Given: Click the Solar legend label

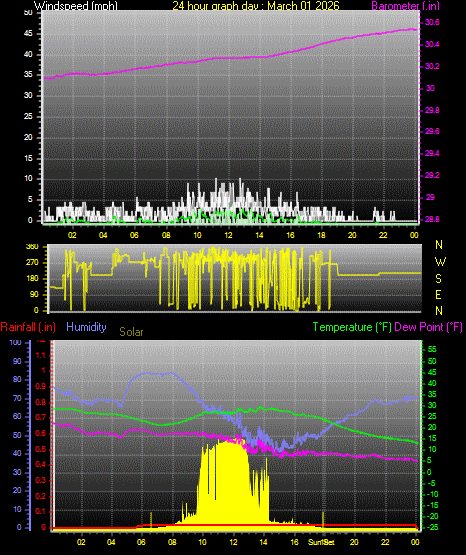Looking at the screenshot, I should (x=131, y=332).
